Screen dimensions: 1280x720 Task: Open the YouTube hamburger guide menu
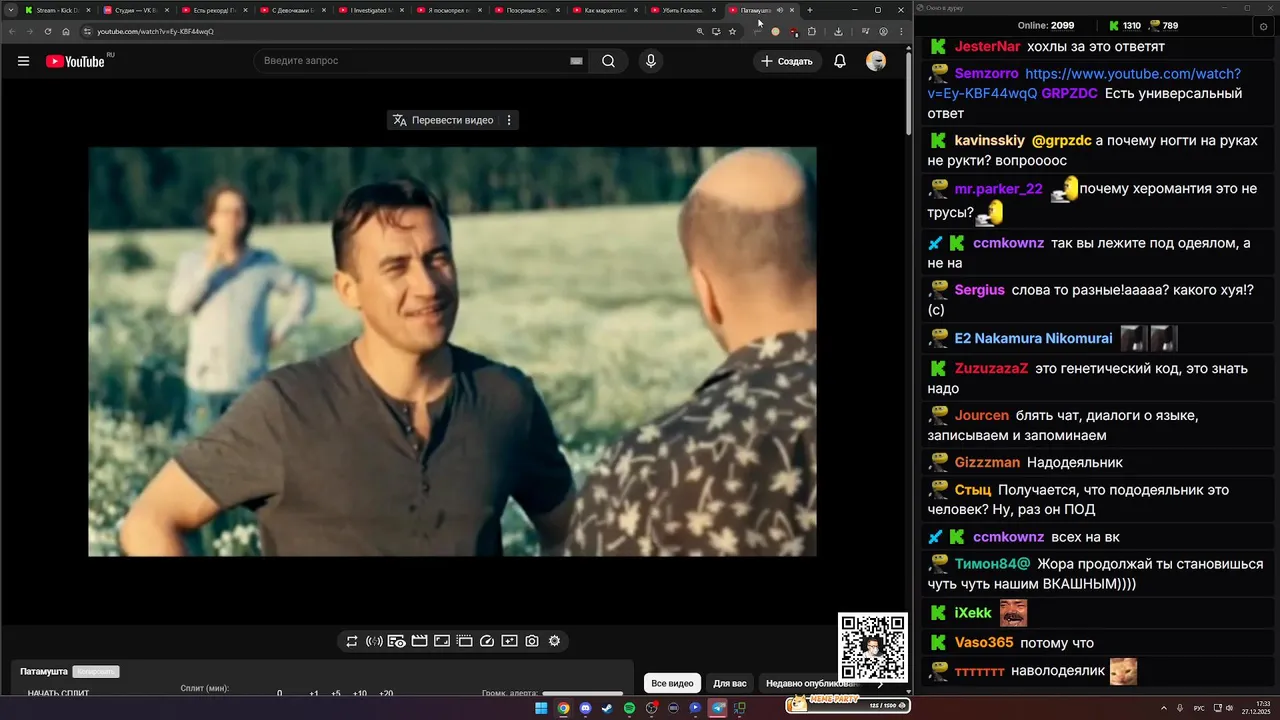(x=23, y=61)
